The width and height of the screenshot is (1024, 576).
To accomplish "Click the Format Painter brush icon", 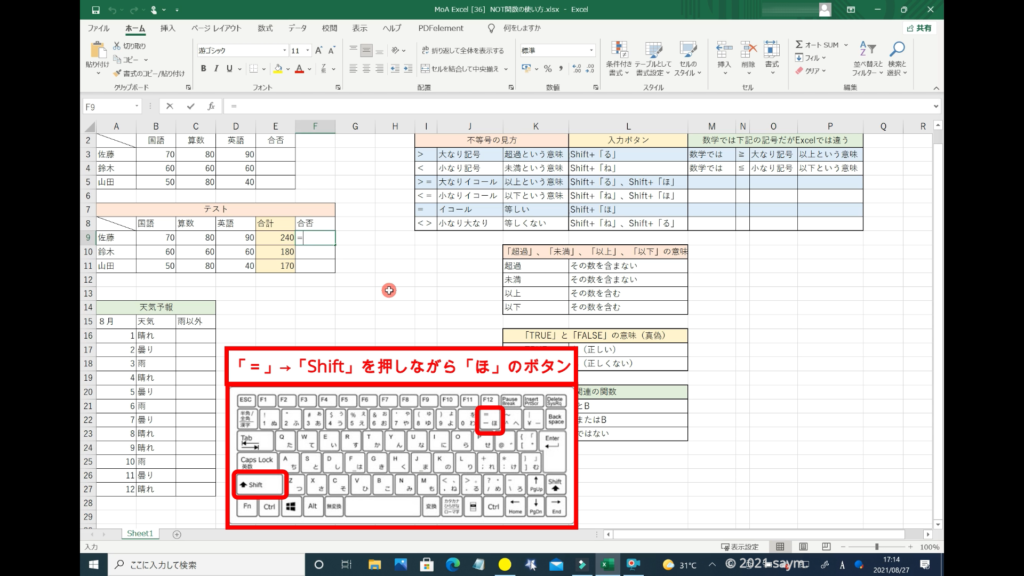I will coord(117,73).
